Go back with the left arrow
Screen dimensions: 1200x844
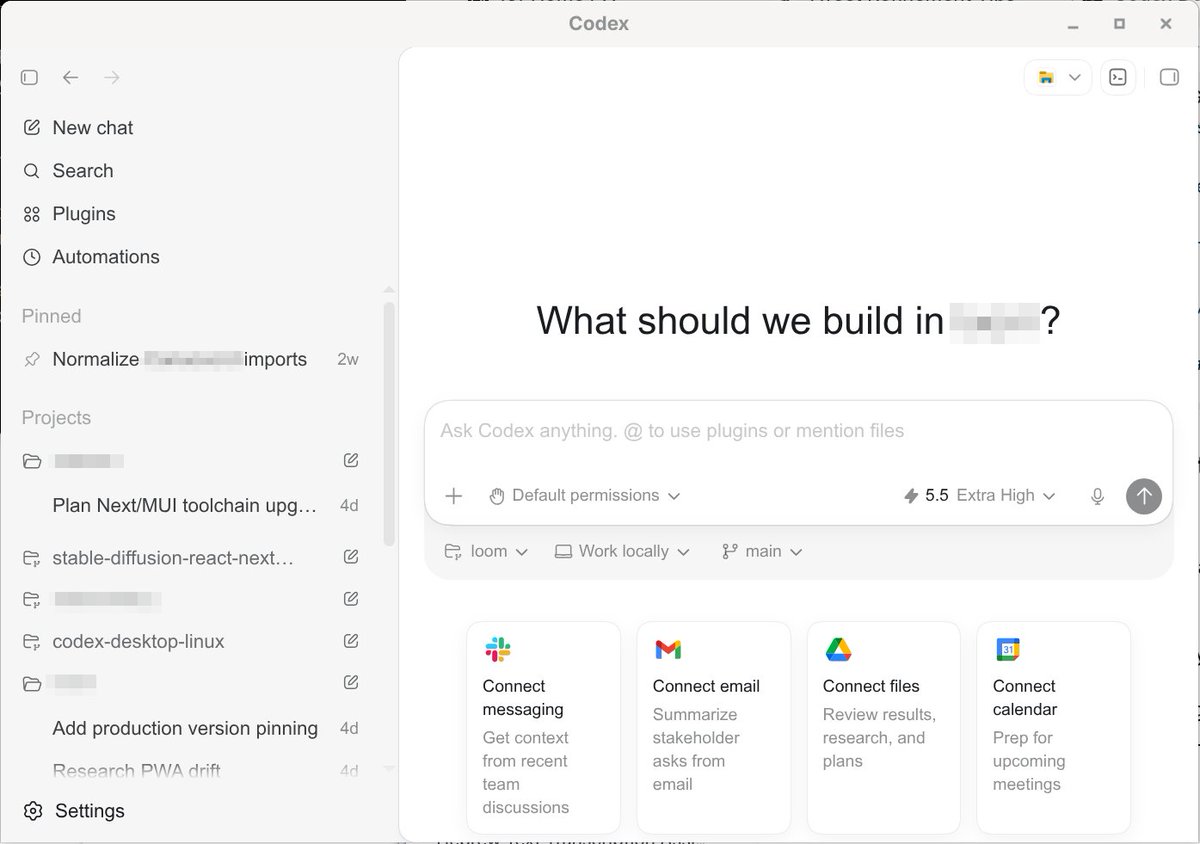pos(70,77)
